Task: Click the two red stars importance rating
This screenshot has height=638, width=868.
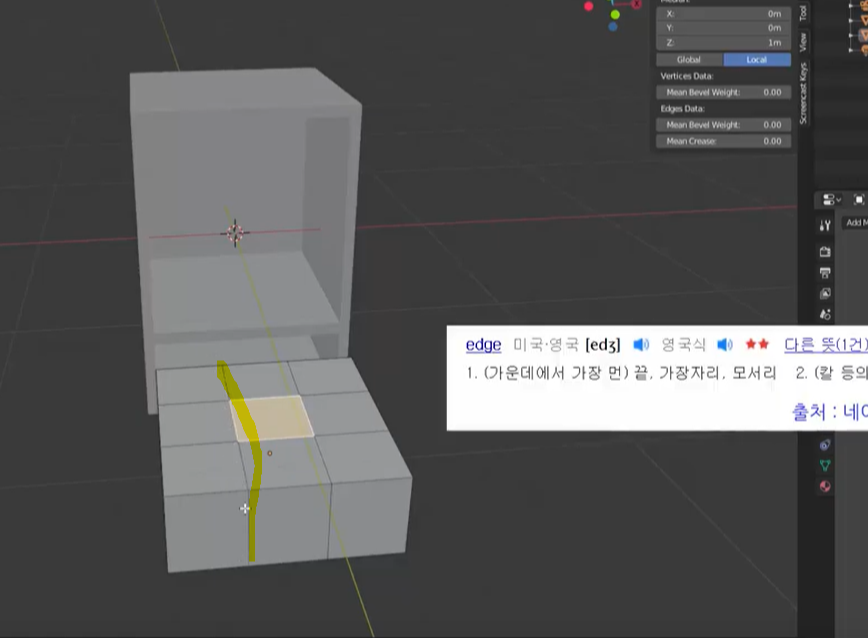Action: [757, 345]
